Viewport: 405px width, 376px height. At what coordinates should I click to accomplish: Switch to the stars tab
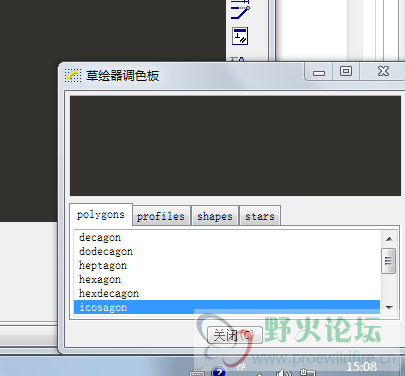[x=260, y=216]
